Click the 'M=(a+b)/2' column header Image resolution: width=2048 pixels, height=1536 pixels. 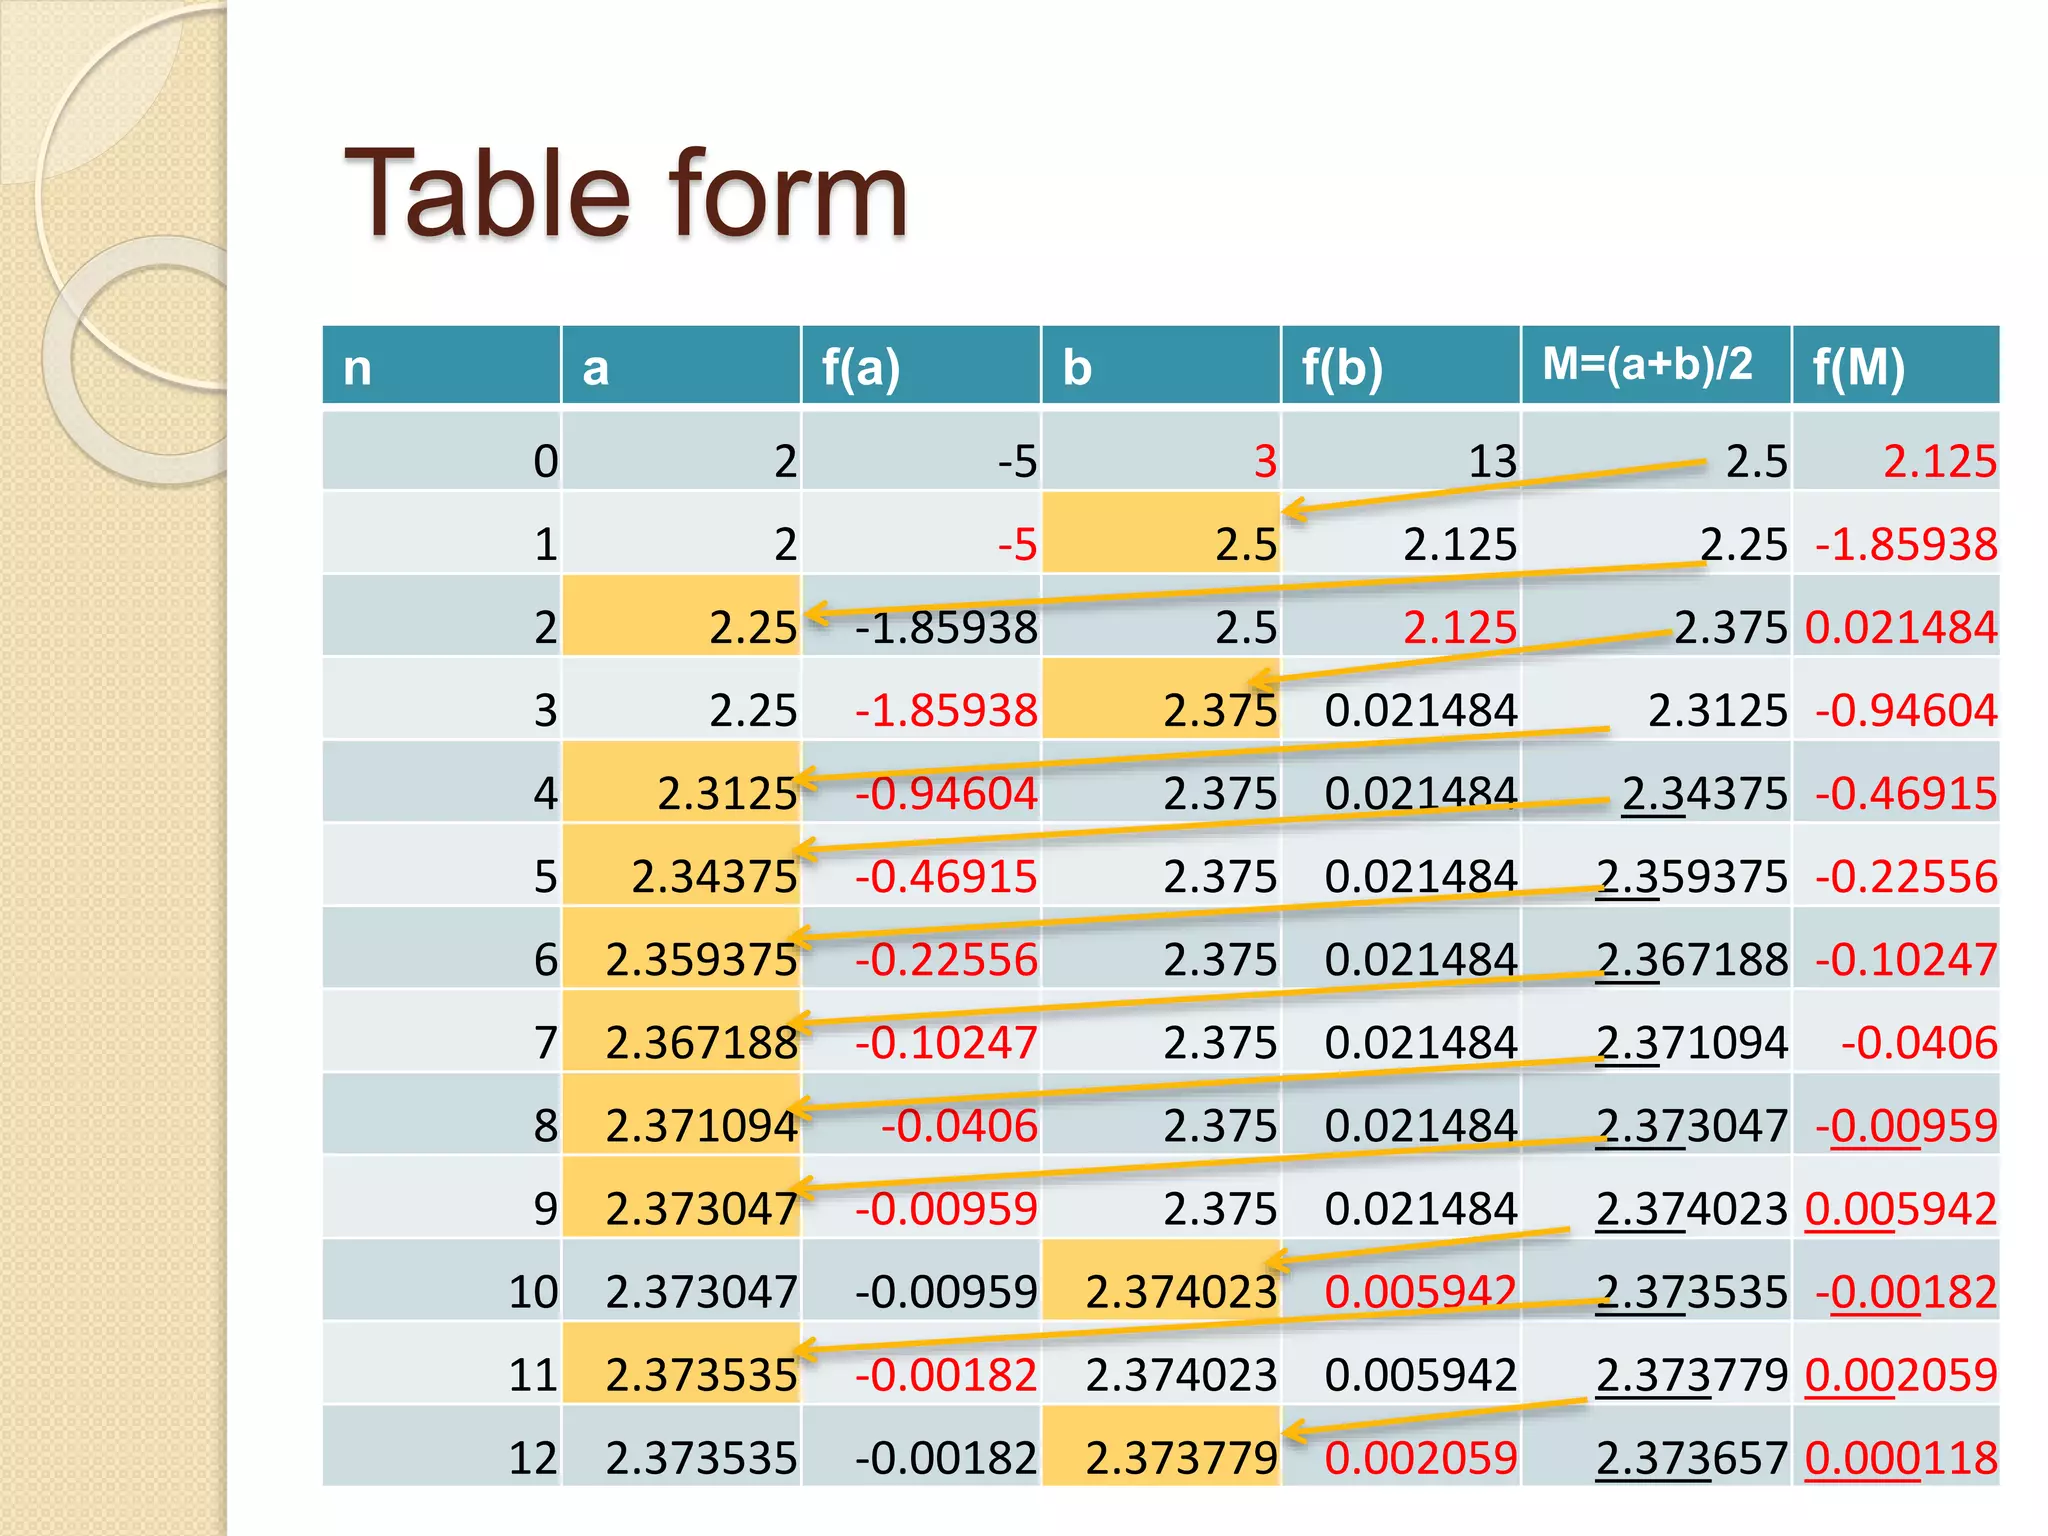tap(1656, 365)
